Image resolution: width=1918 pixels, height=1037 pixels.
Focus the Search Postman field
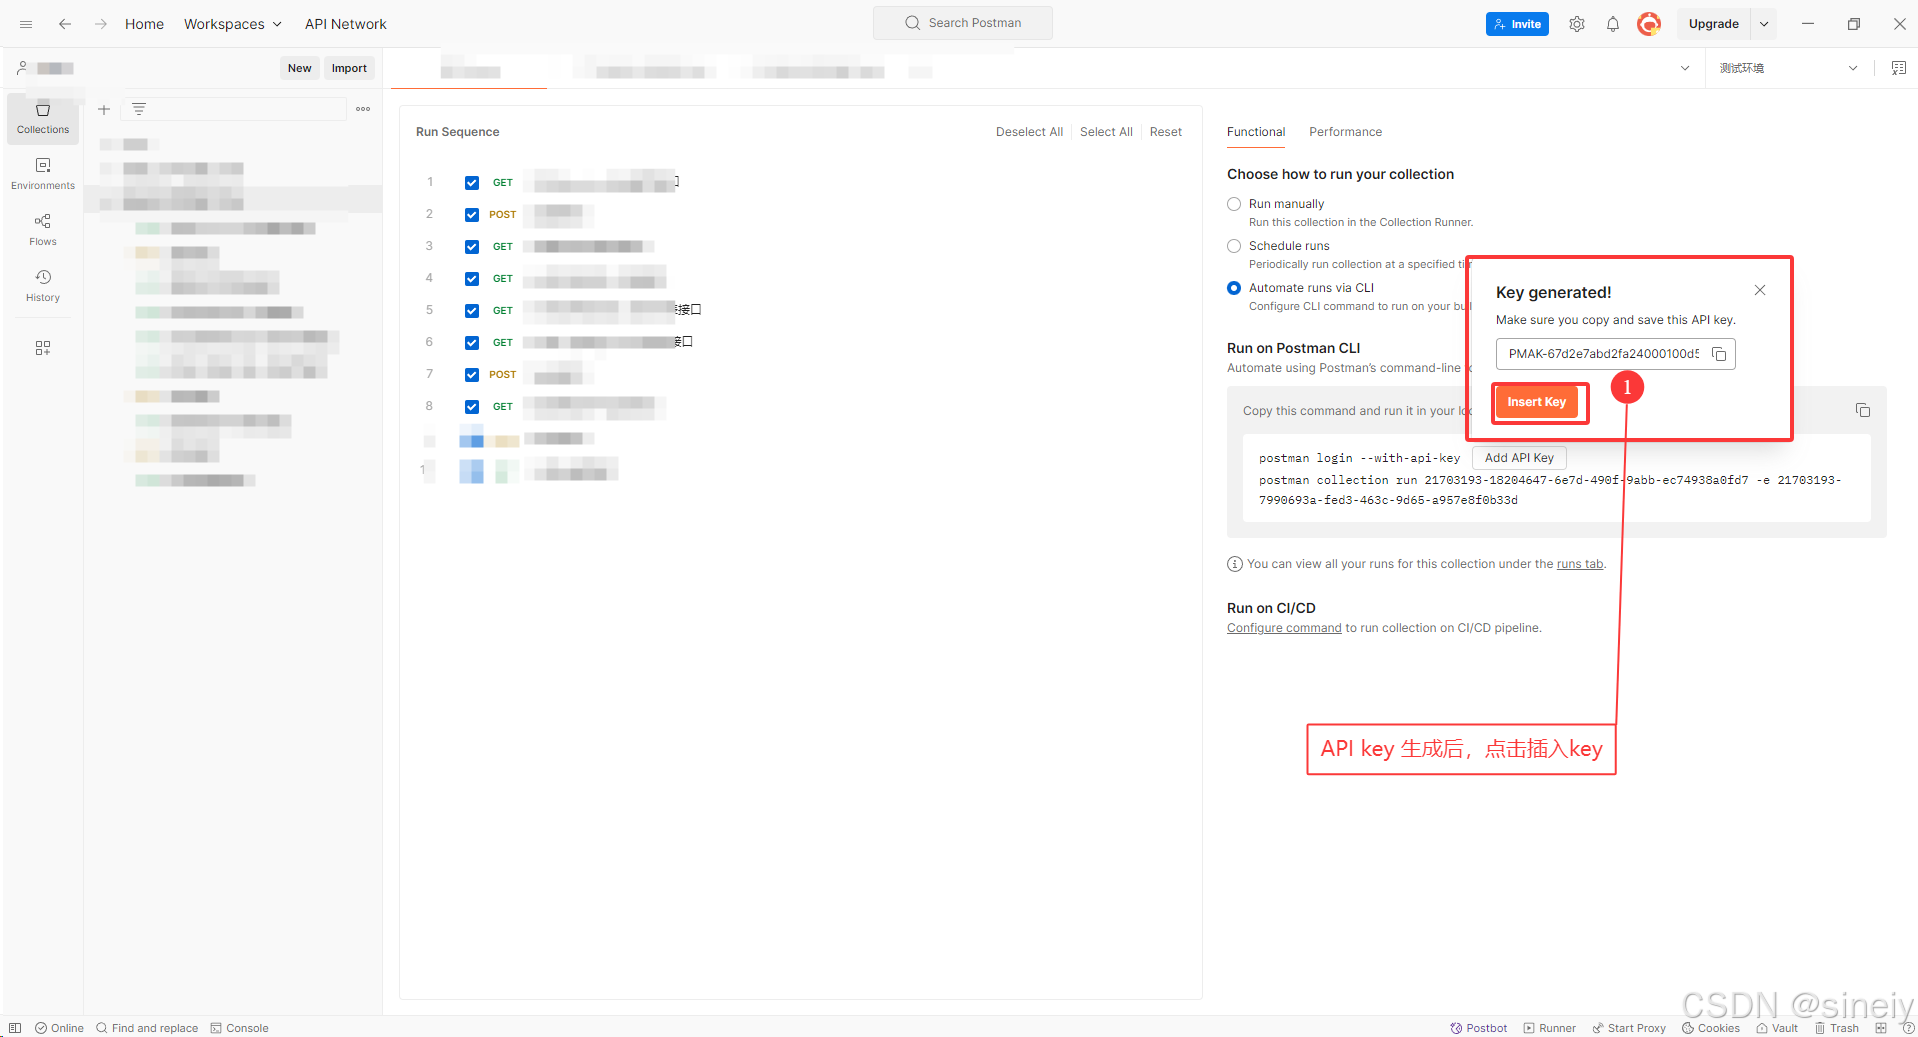point(963,23)
